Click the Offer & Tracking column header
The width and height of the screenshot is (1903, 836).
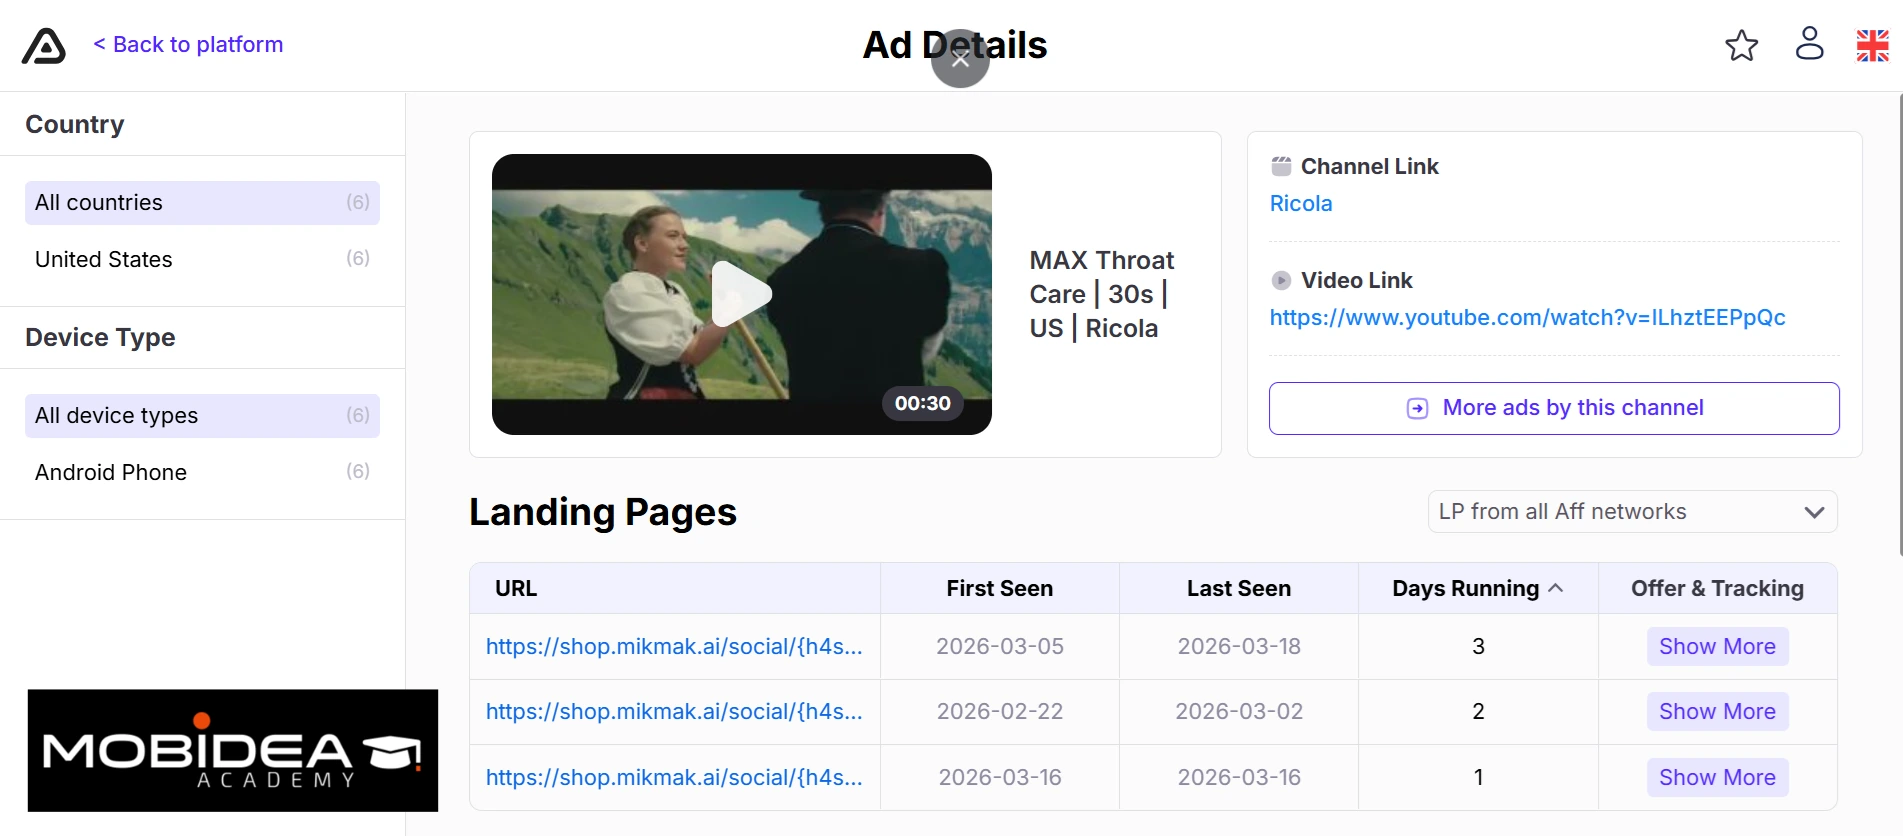1717,588
